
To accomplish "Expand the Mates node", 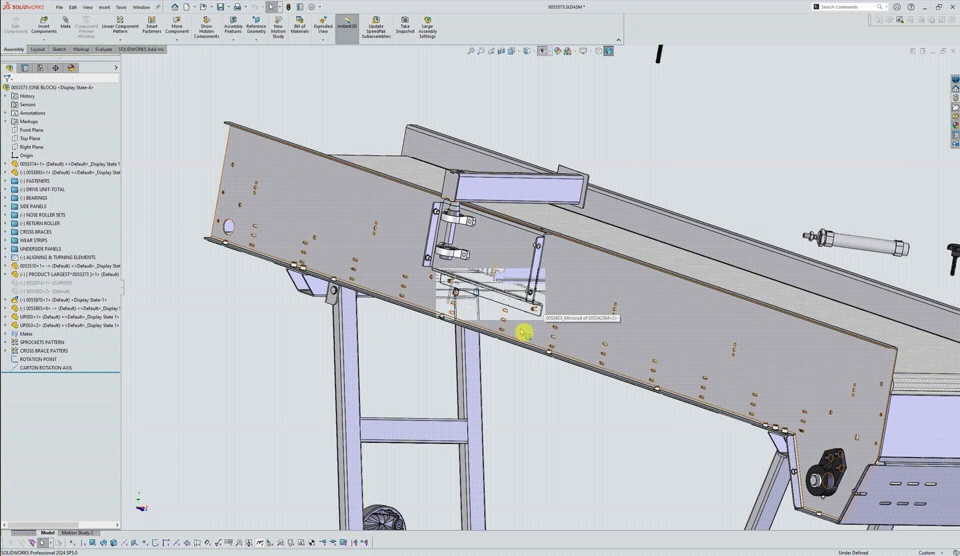I will click(x=6, y=334).
